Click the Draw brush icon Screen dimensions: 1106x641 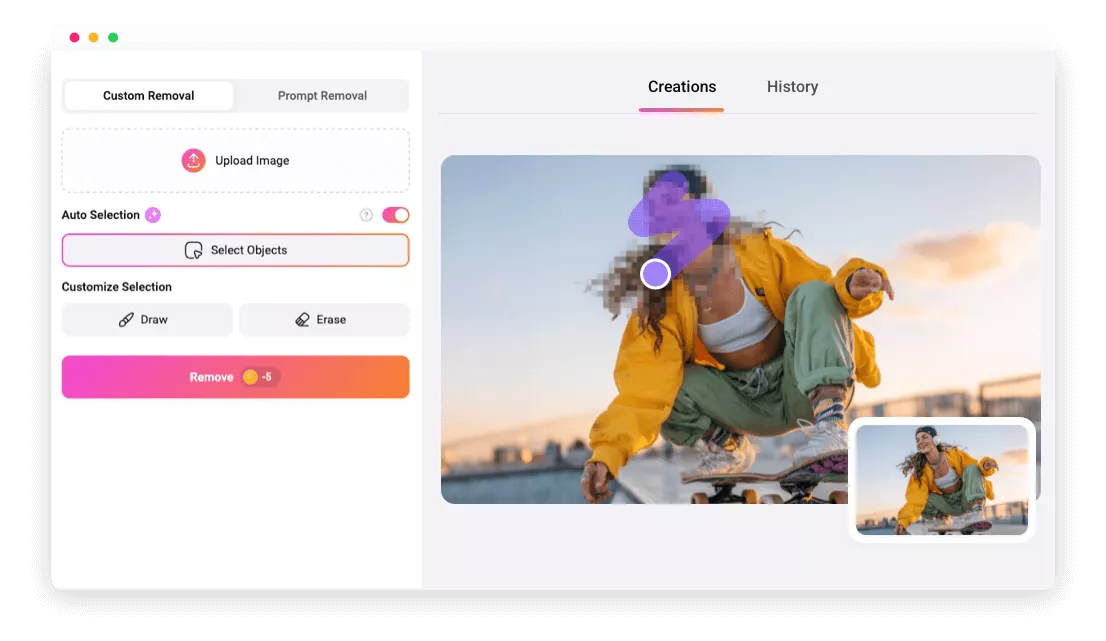126,320
